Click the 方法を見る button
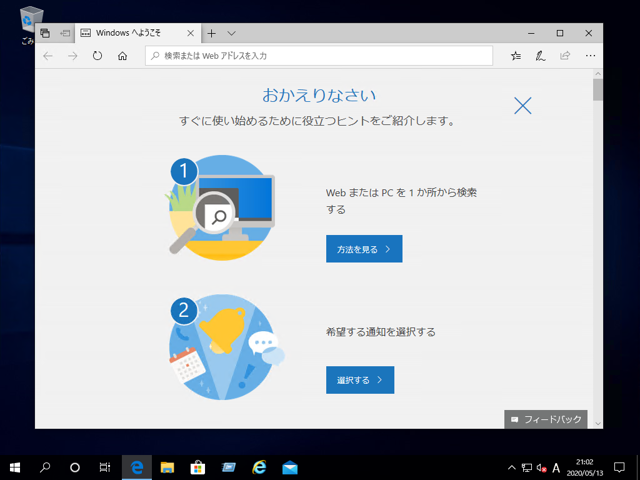 (x=364, y=249)
